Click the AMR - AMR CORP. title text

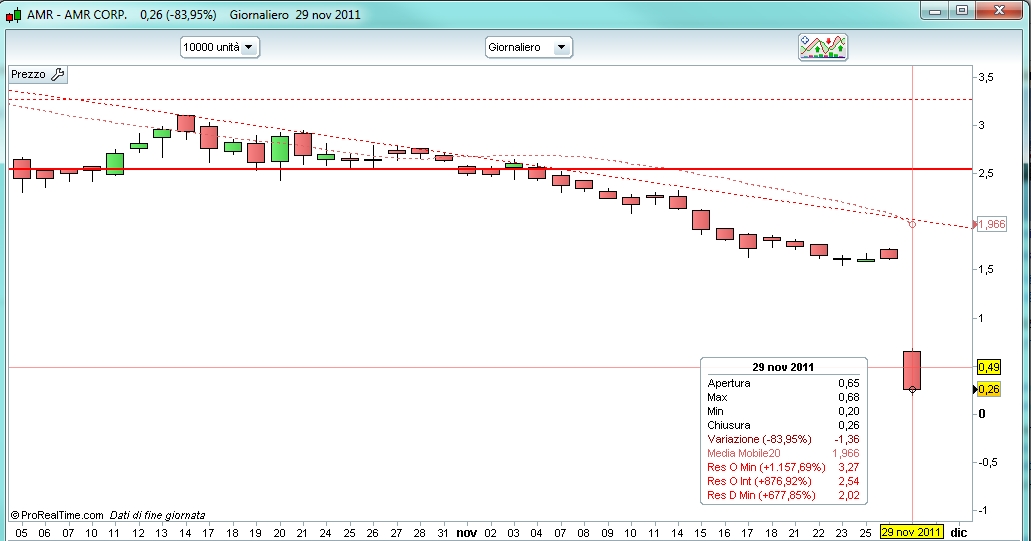point(77,14)
